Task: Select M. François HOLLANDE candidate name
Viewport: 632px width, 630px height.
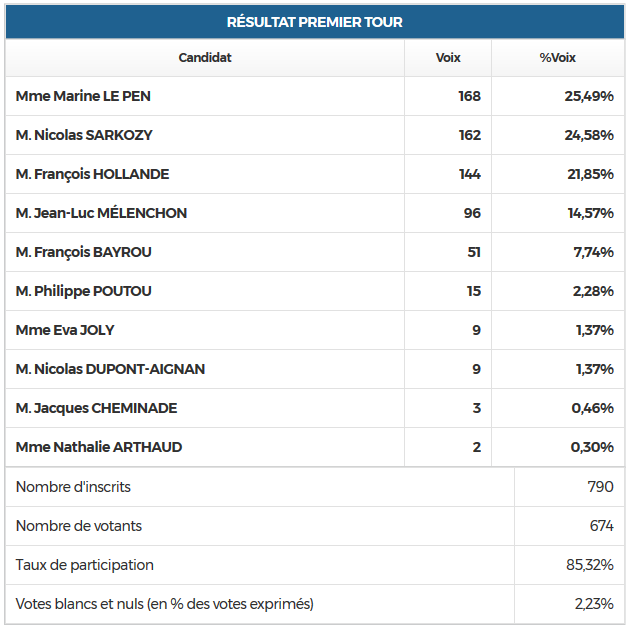Action: pos(93,174)
